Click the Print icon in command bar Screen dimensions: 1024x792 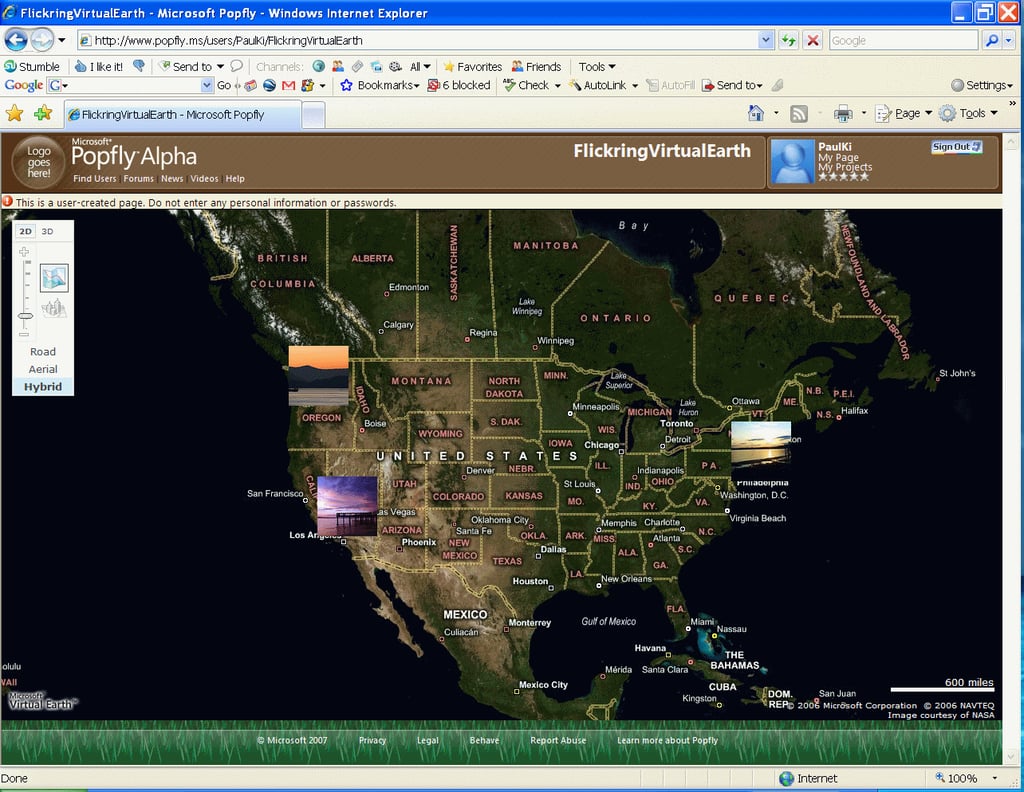click(x=843, y=114)
